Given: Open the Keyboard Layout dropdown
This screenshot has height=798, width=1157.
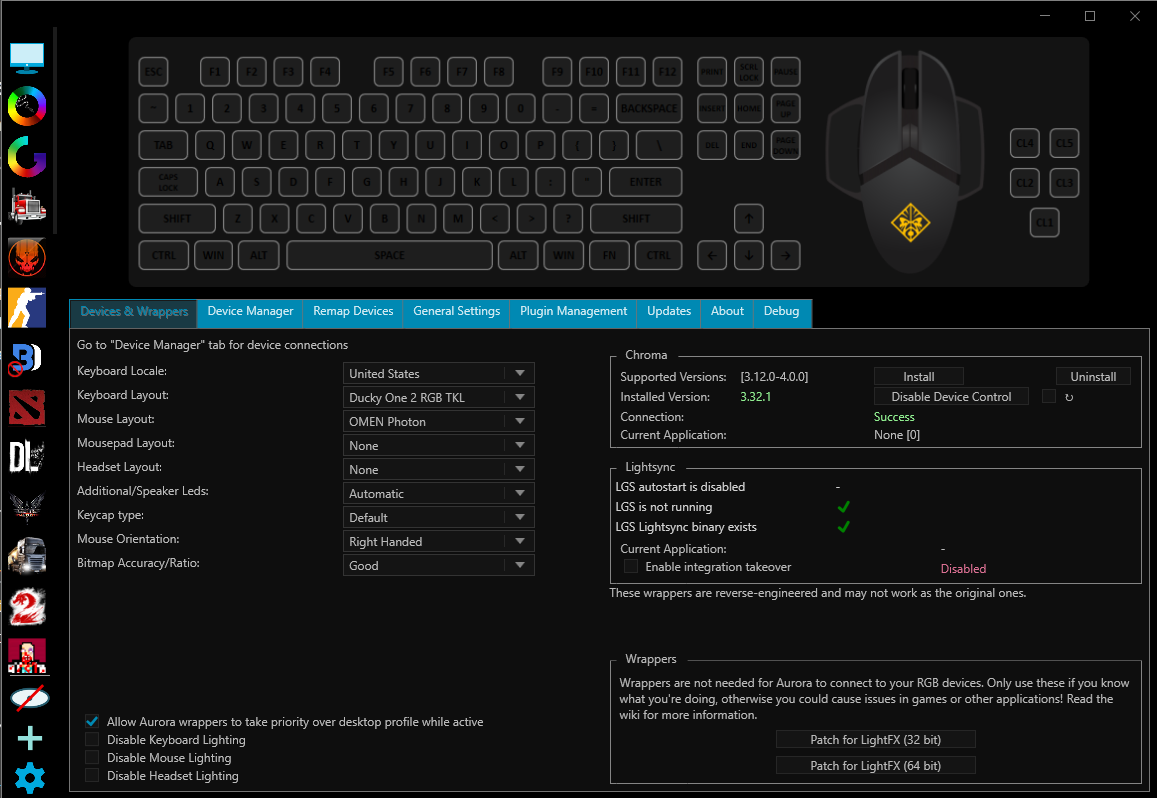Looking at the screenshot, I should pyautogui.click(x=438, y=396).
